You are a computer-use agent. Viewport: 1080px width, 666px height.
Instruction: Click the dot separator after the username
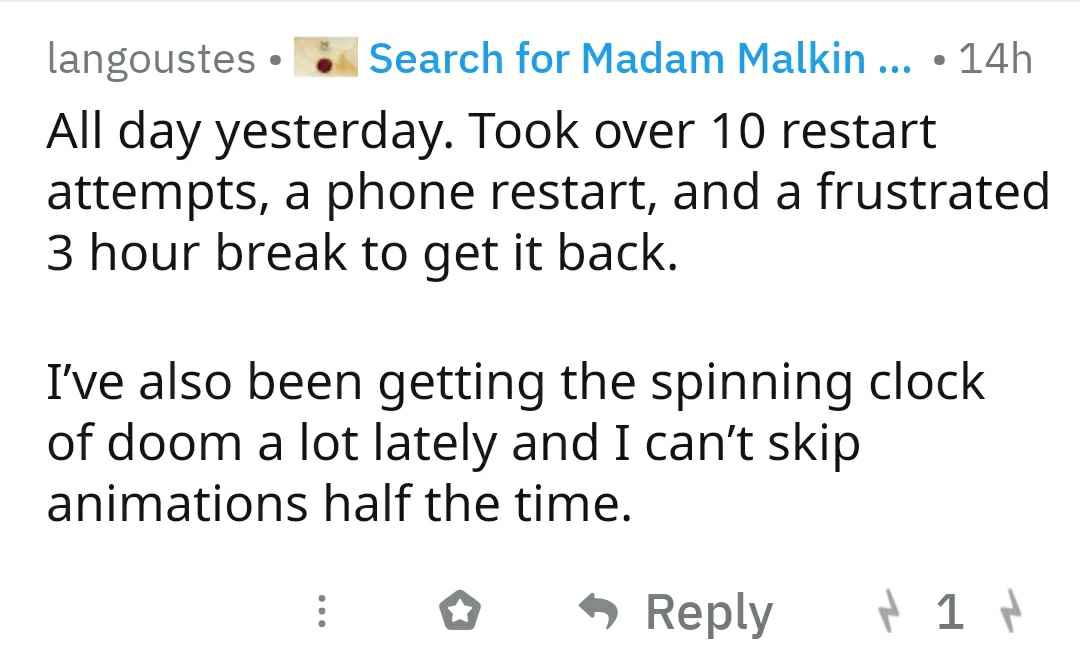pos(274,60)
